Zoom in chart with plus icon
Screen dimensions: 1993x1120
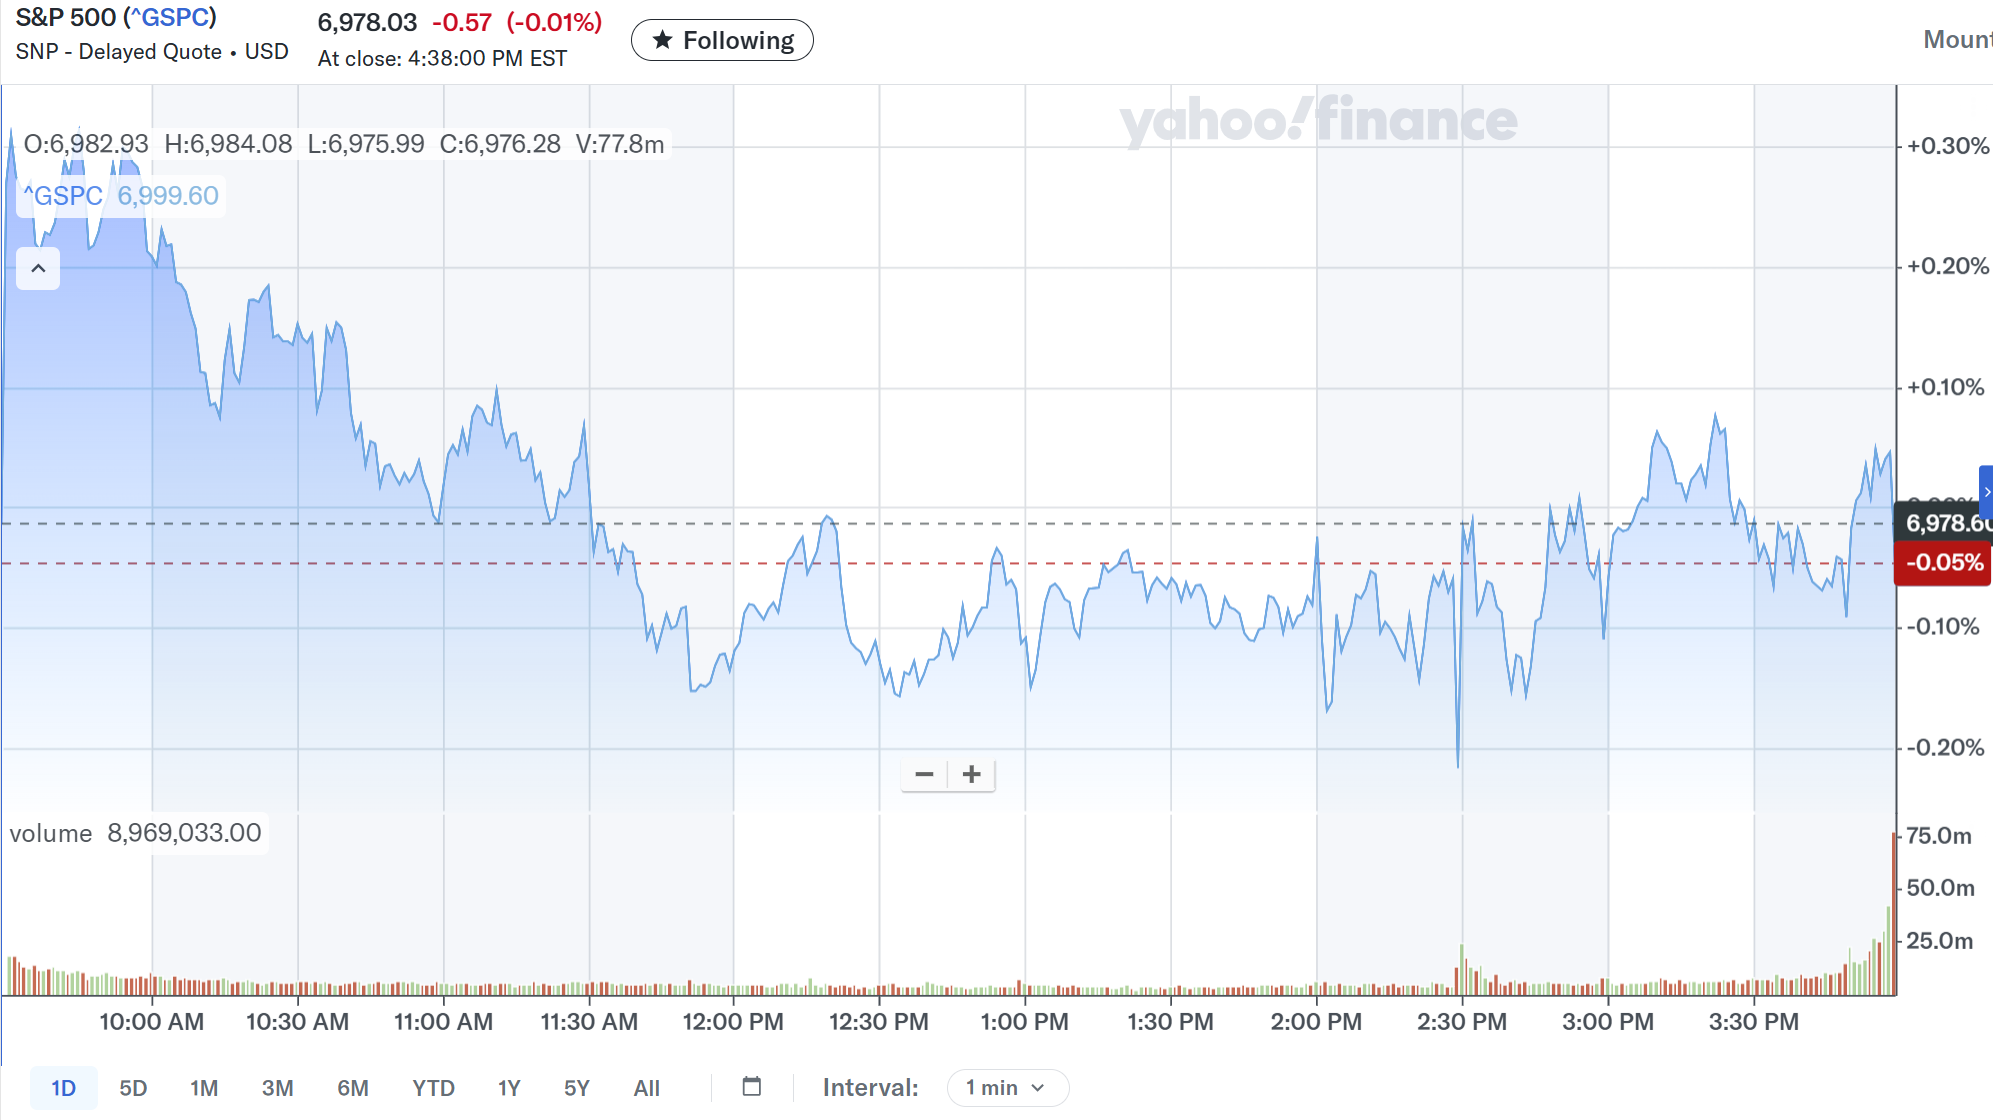pyautogui.click(x=971, y=774)
